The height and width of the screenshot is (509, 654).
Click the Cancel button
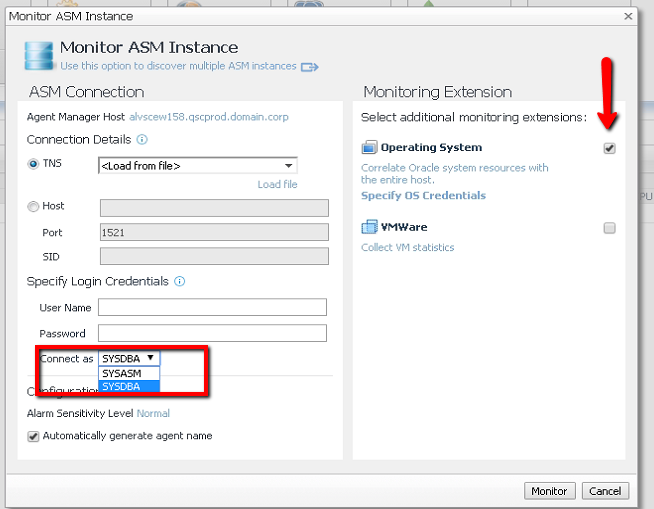(605, 491)
